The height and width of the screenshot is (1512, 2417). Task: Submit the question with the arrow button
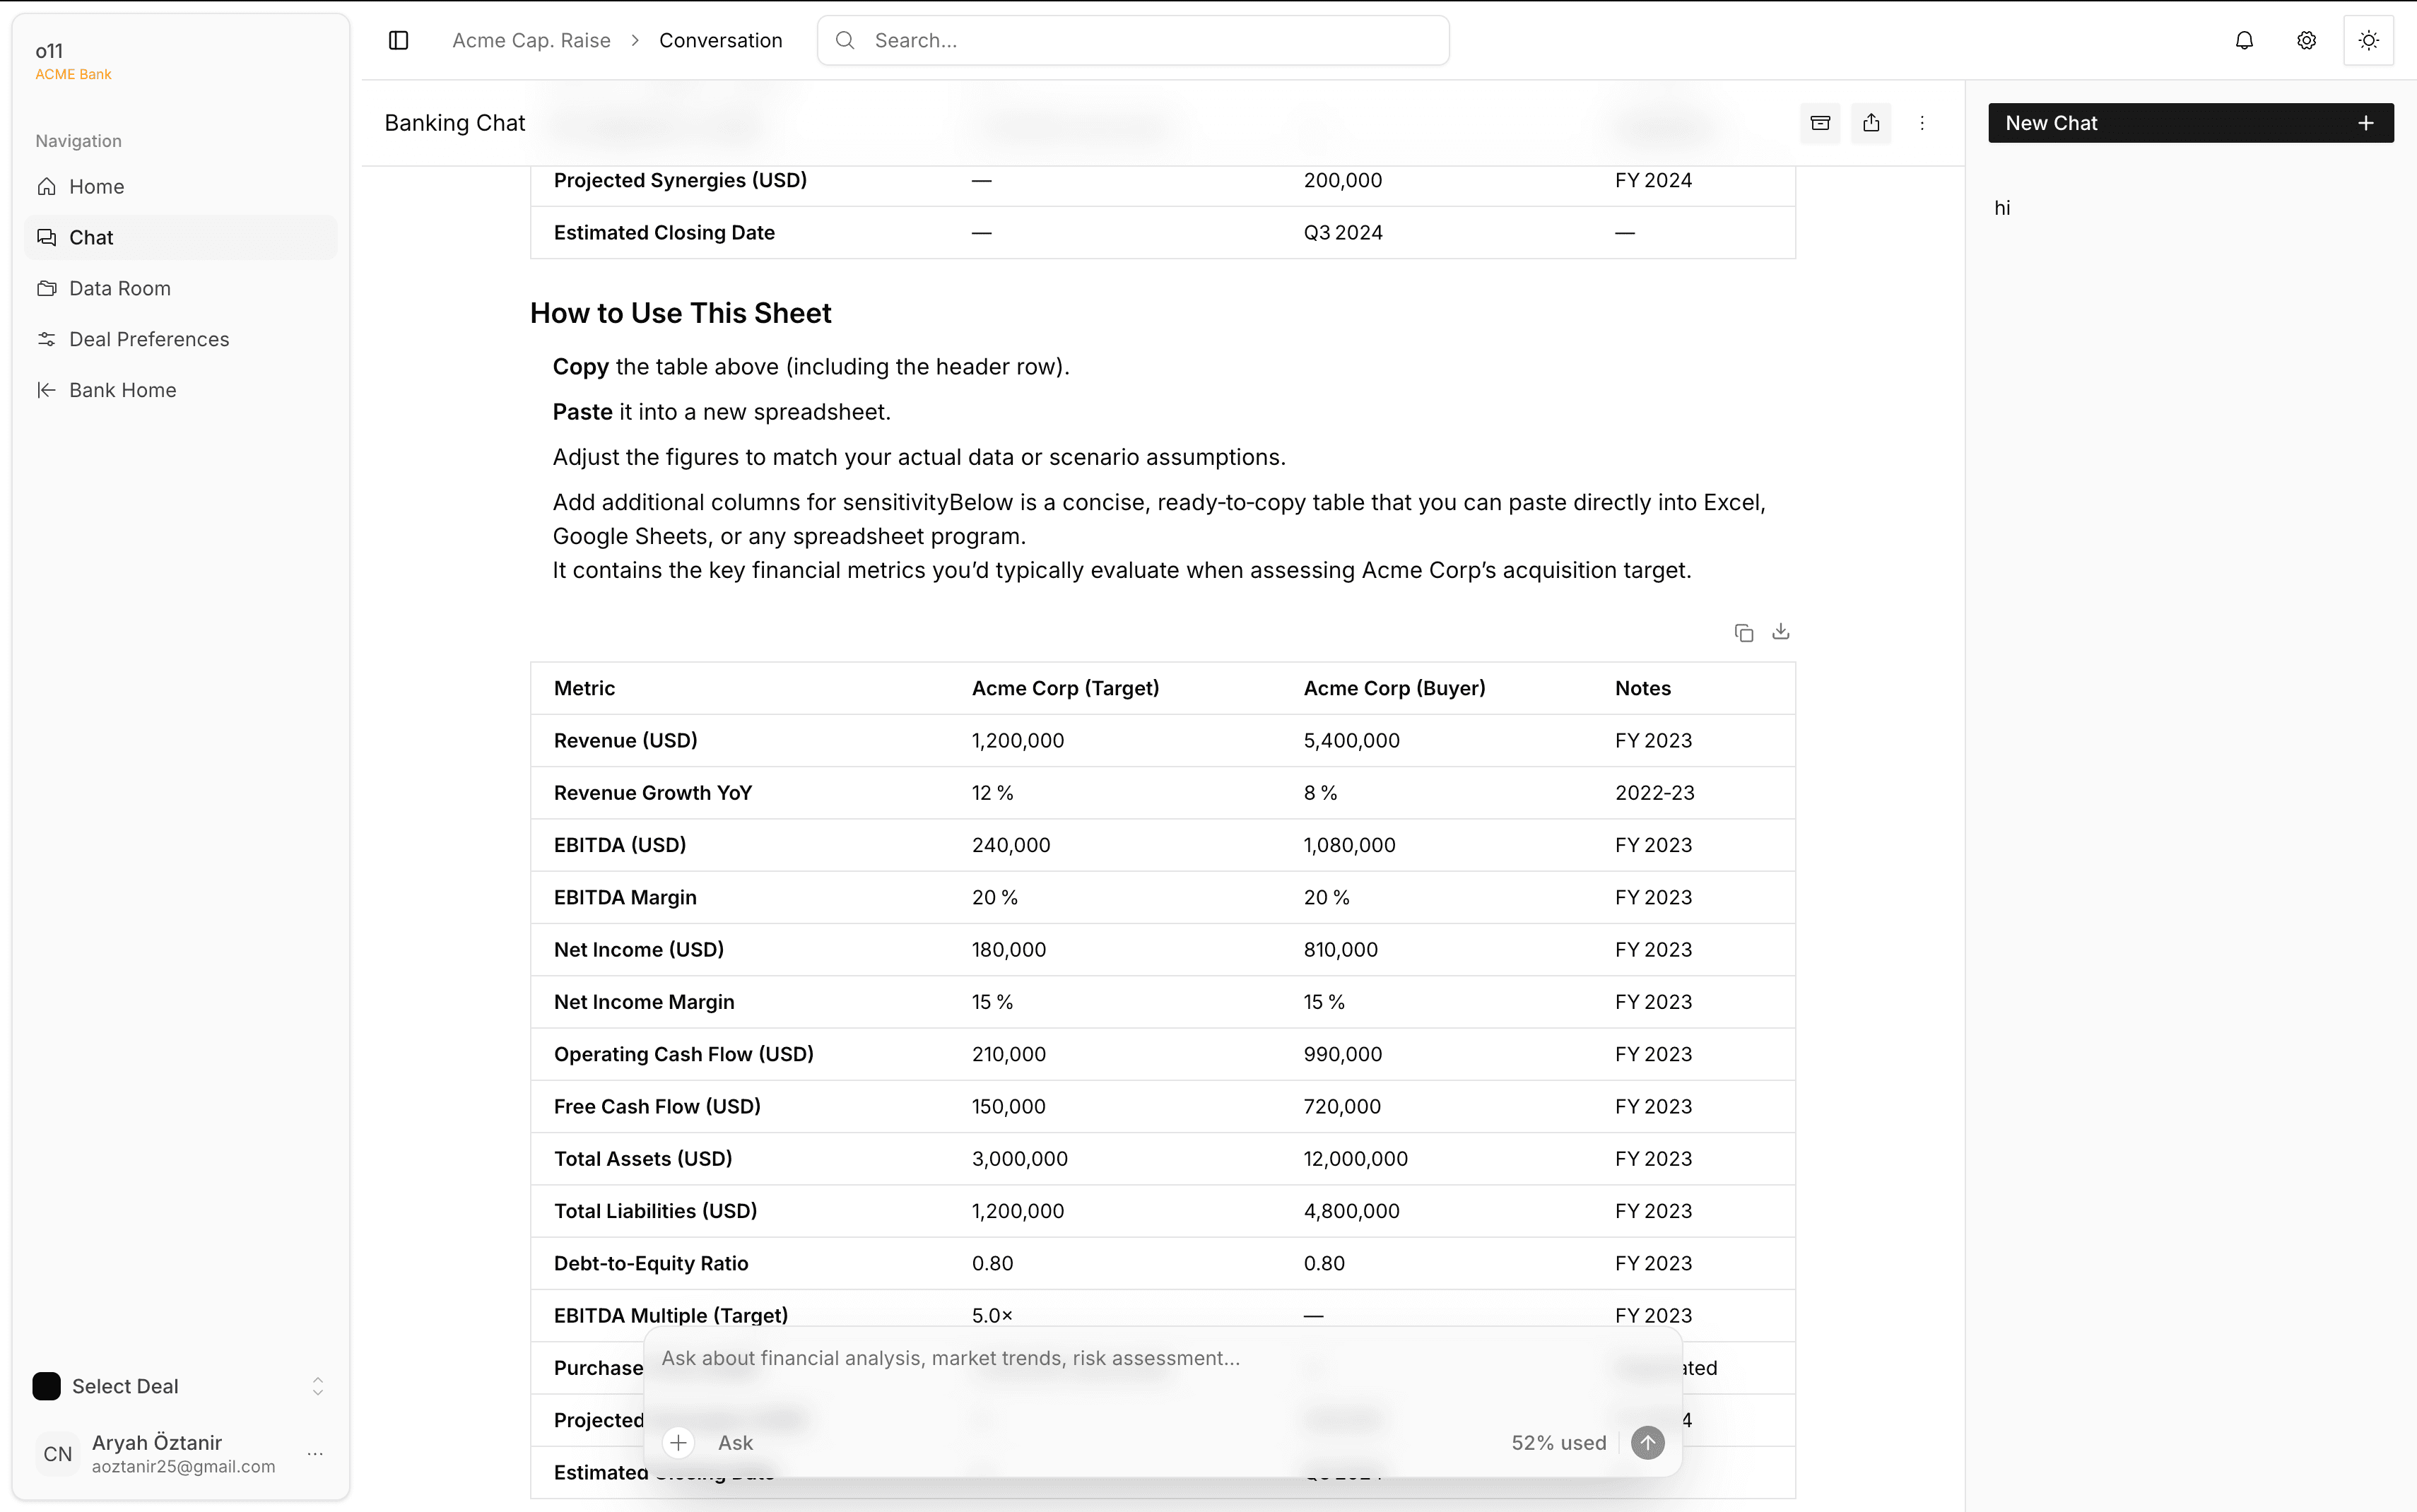[1647, 1442]
